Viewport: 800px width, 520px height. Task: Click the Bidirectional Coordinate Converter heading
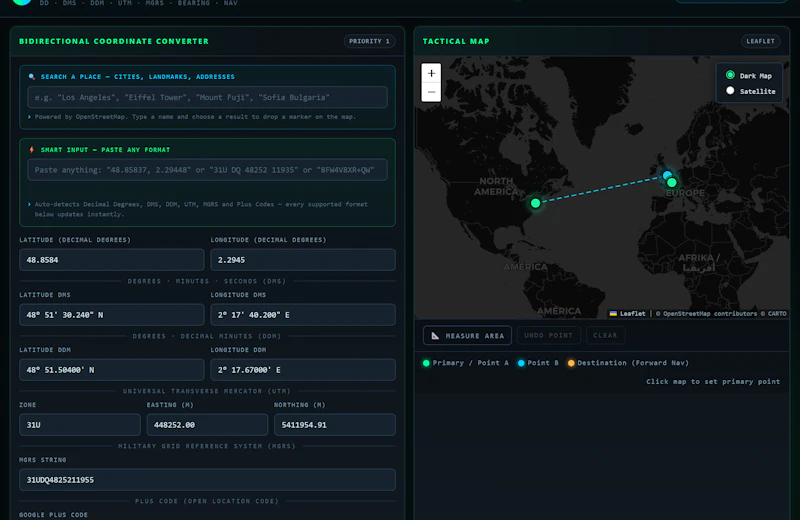(114, 41)
